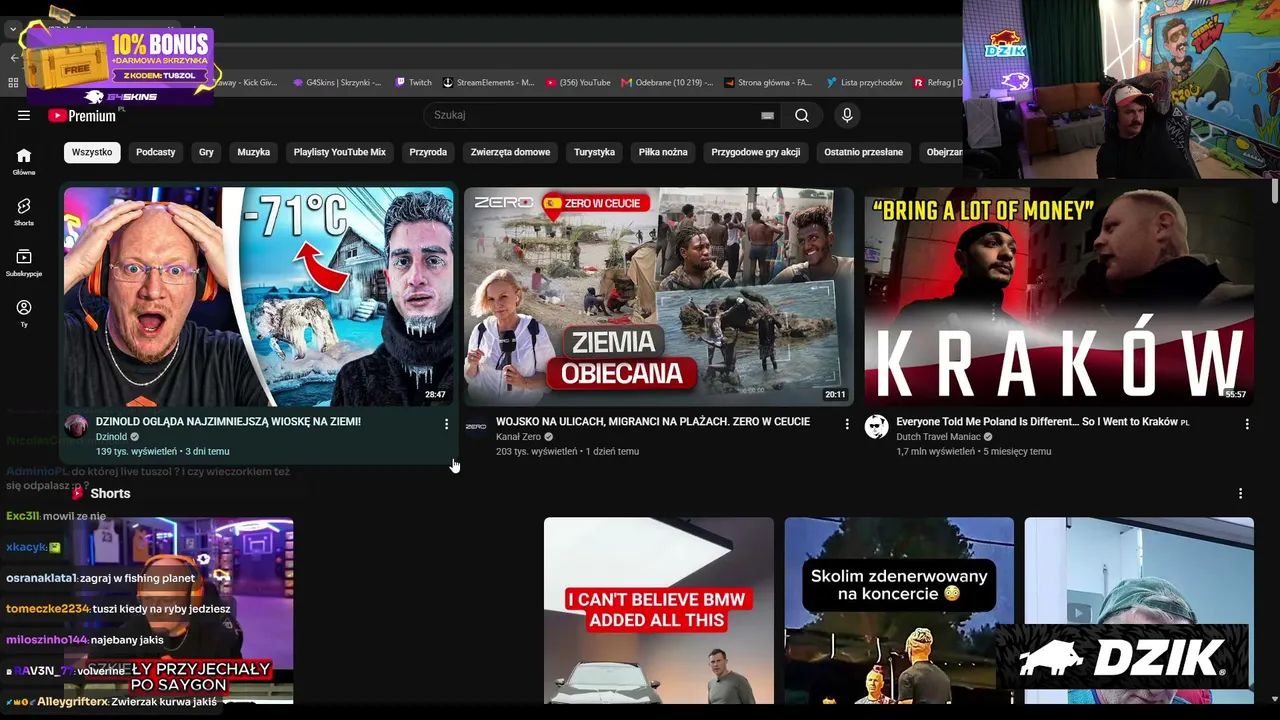Viewport: 1280px width, 720px height.
Task: Open options menu for Kanał Zero video
Action: [847, 424]
